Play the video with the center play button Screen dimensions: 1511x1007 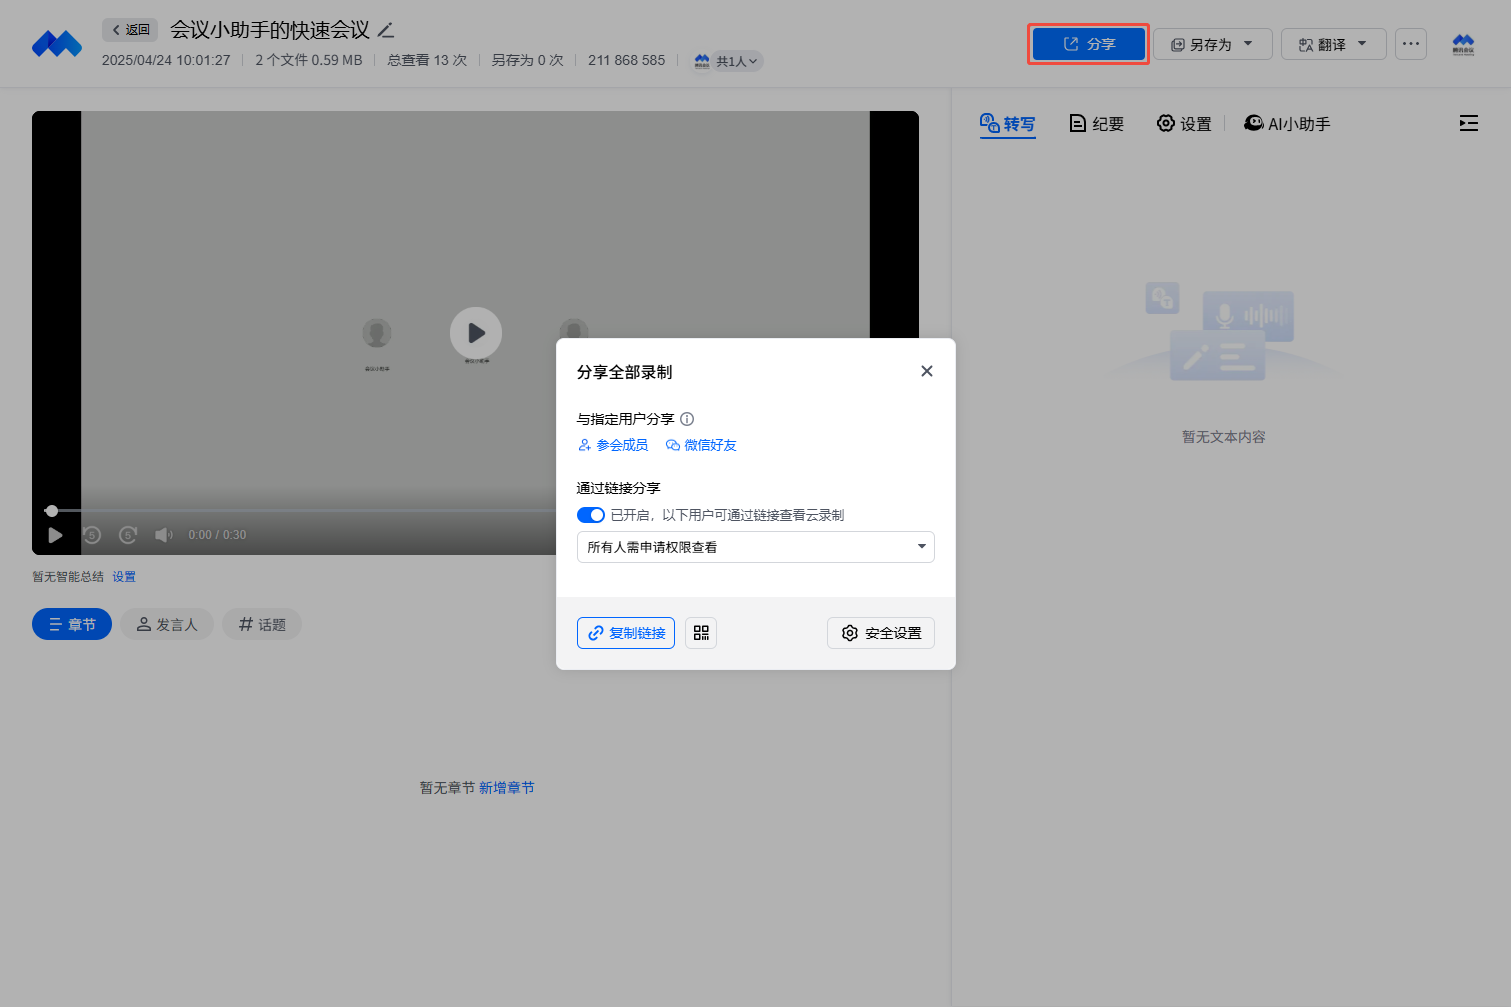tap(476, 333)
